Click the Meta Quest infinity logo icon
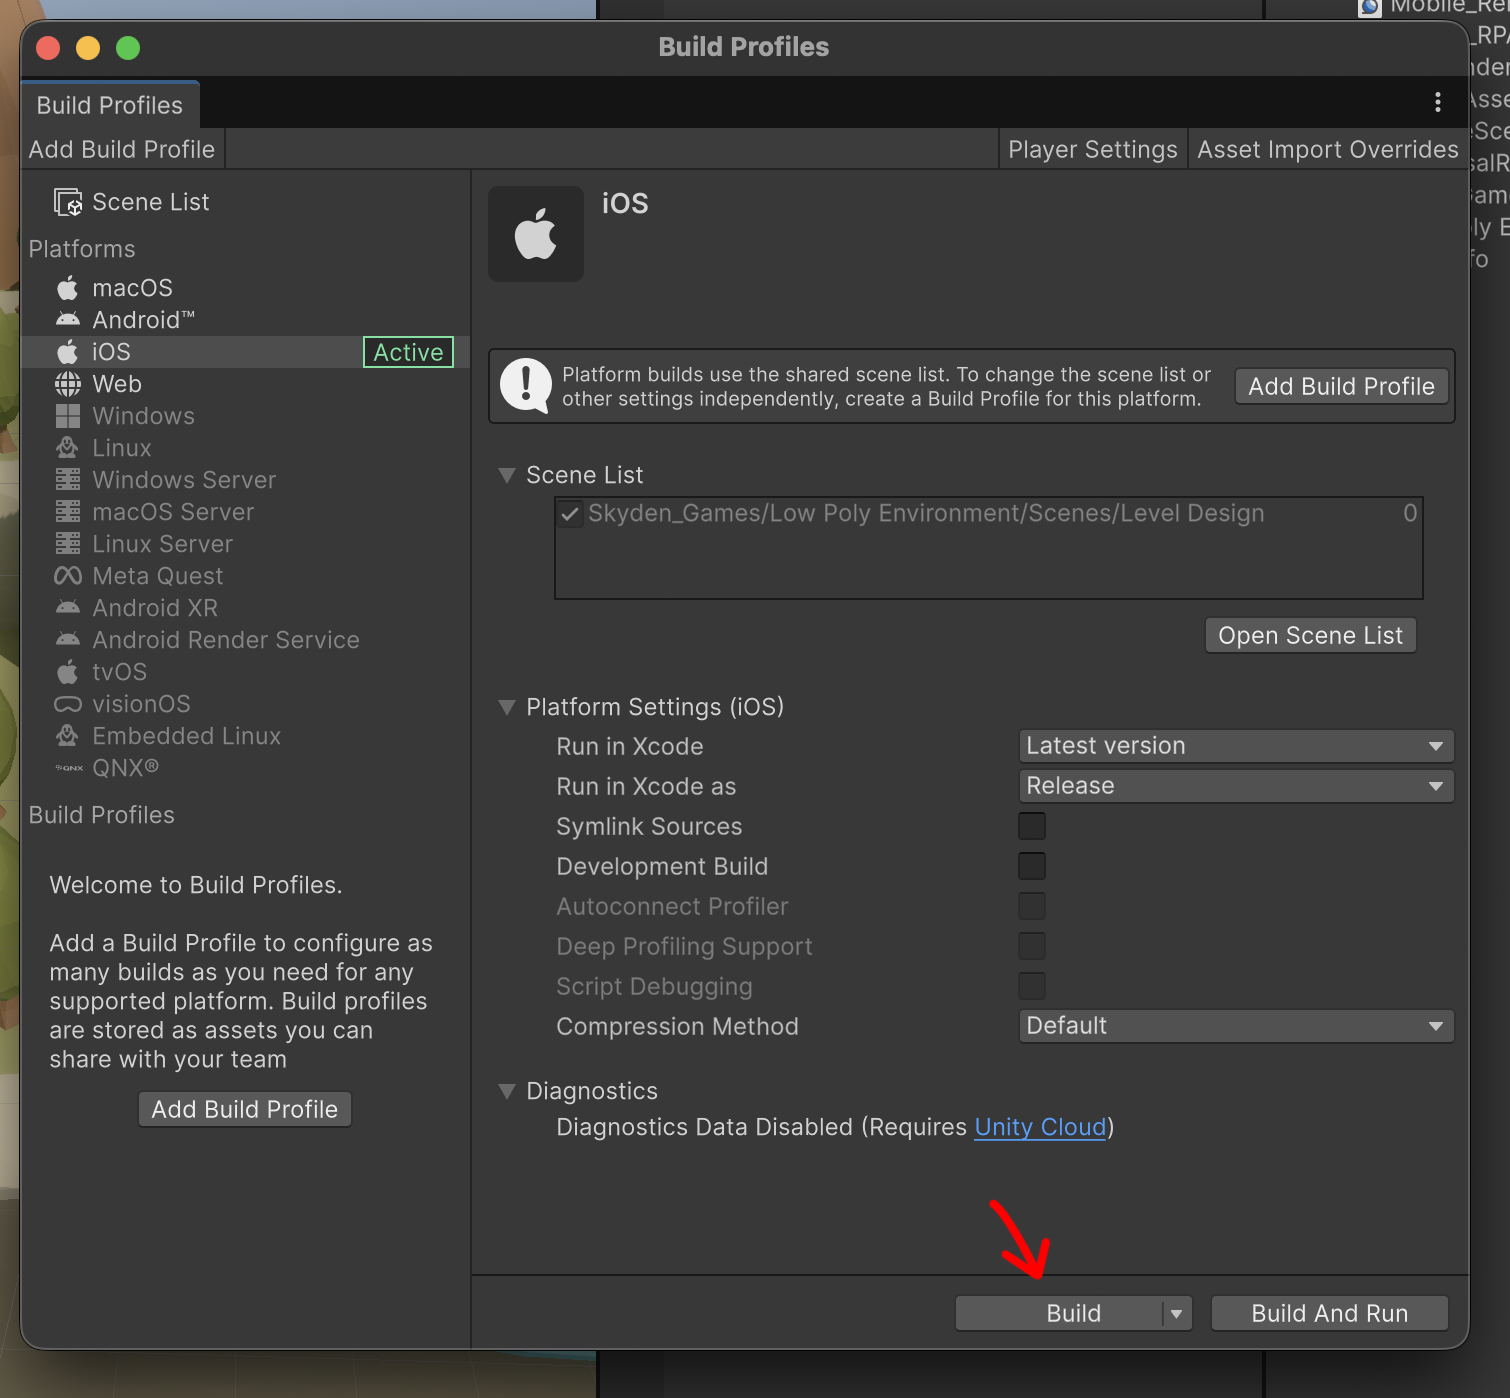 [x=68, y=576]
